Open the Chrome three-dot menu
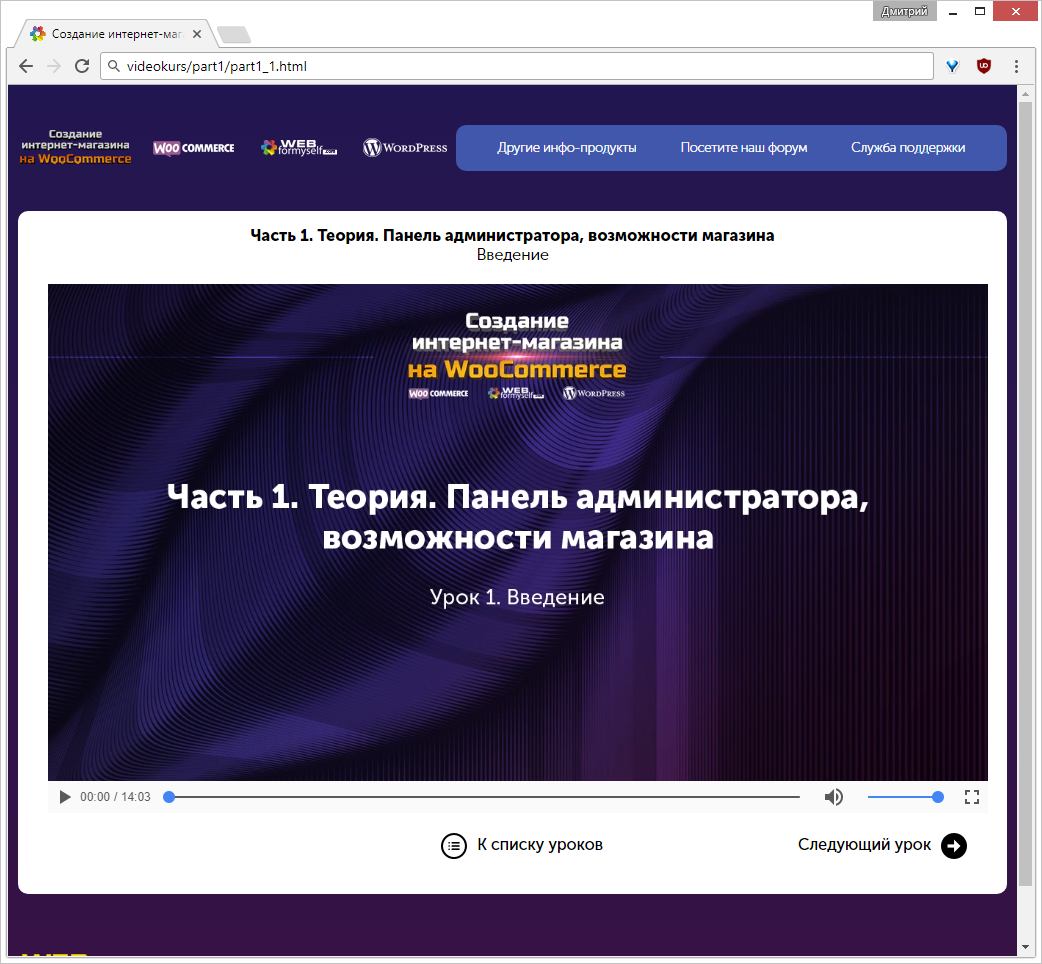This screenshot has width=1042, height=964. pos(1016,66)
